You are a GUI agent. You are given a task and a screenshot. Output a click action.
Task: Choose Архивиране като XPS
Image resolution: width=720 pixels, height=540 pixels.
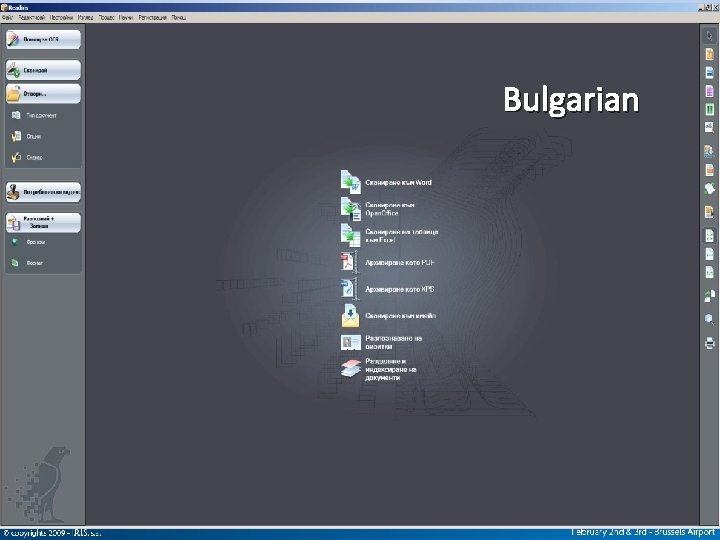[387, 289]
